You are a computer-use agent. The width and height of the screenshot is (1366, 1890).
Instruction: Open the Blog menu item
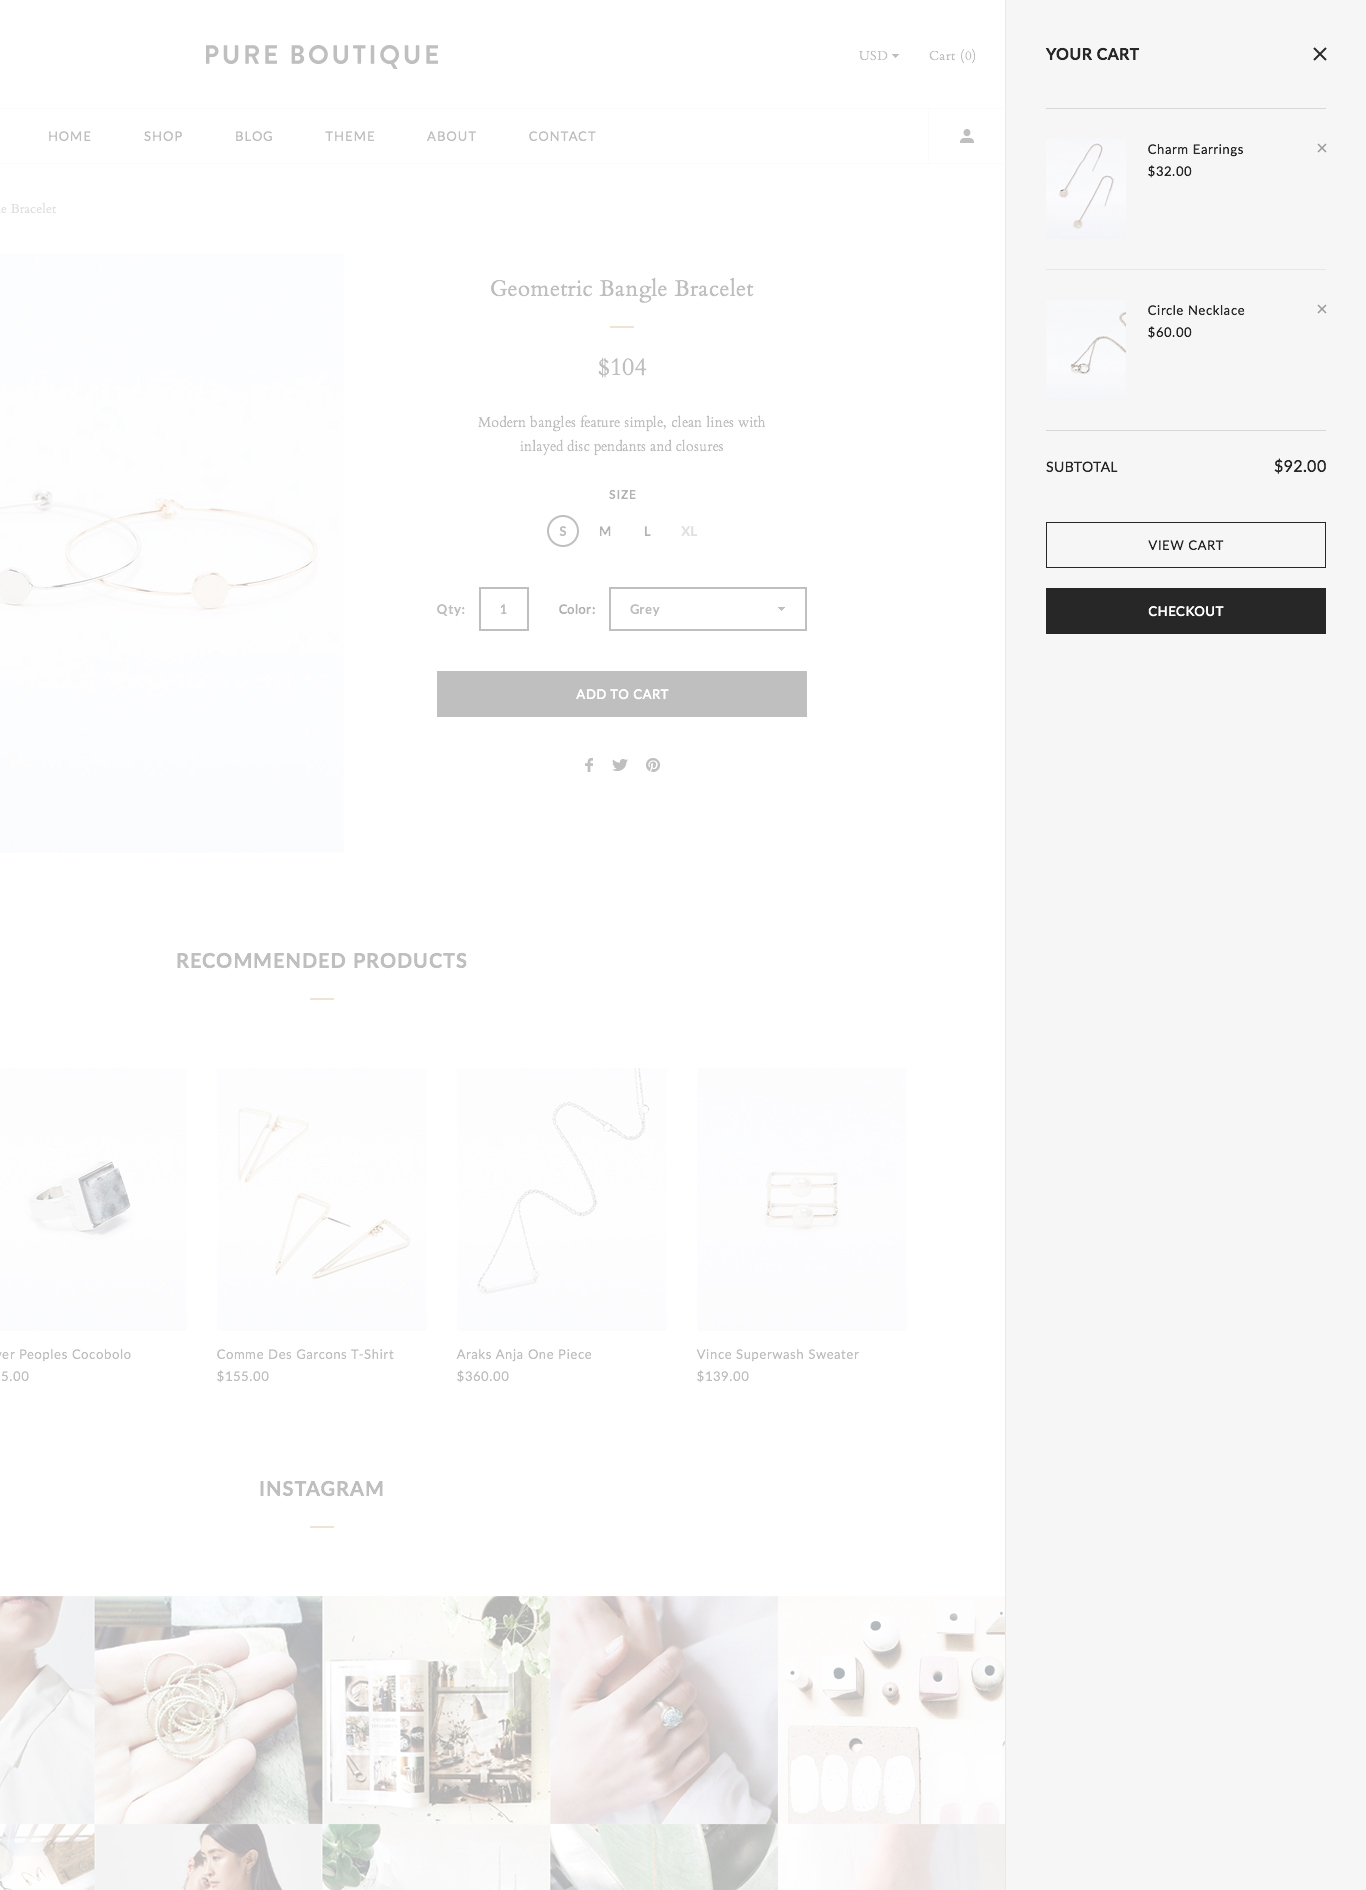tap(254, 136)
